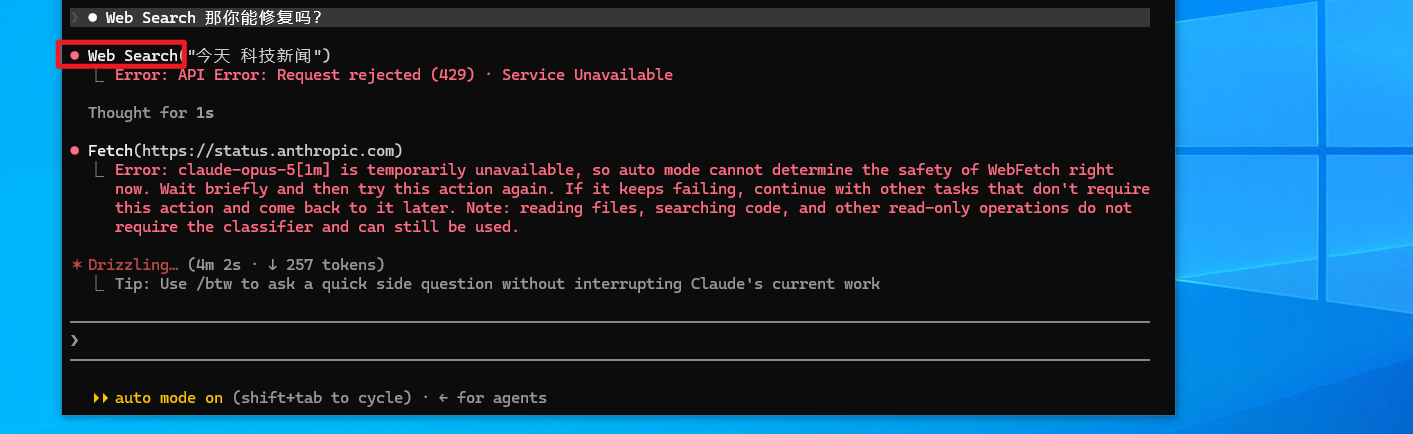
Task: Expand the Web Search tool call label
Action: [133, 55]
